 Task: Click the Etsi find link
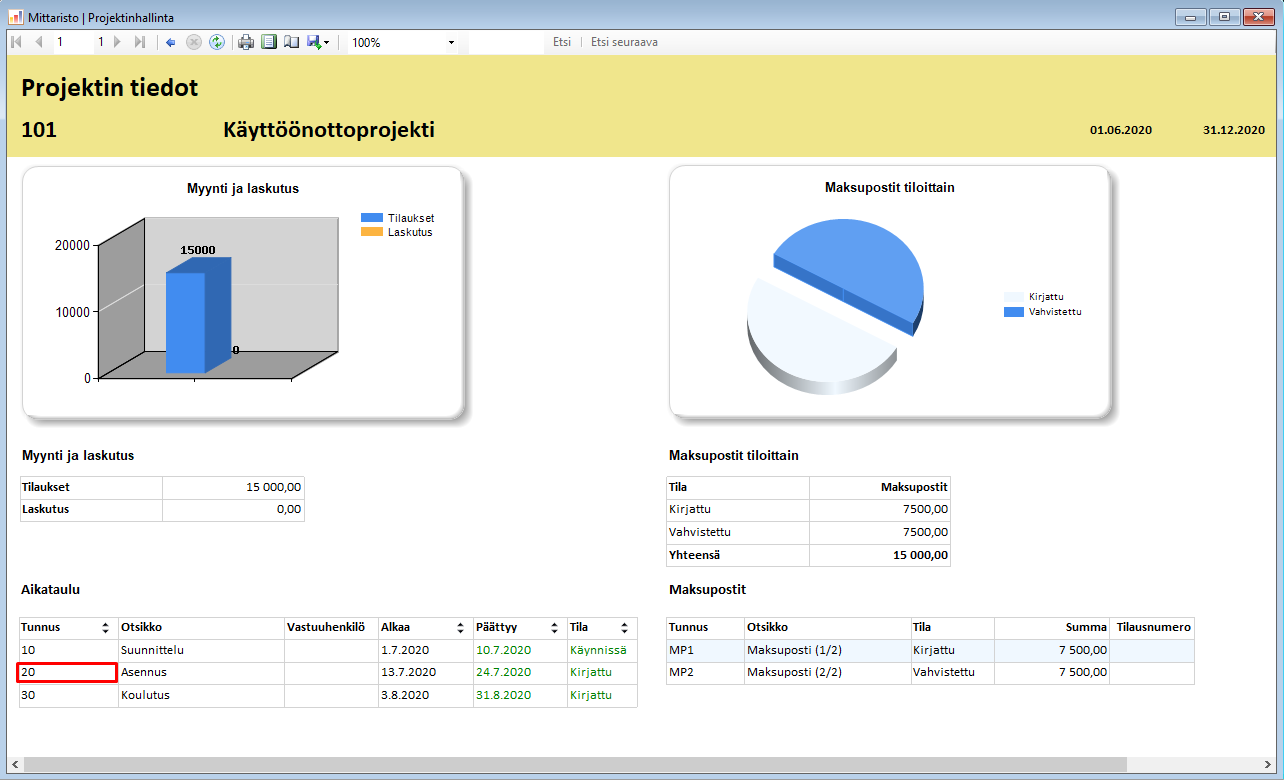click(x=562, y=43)
